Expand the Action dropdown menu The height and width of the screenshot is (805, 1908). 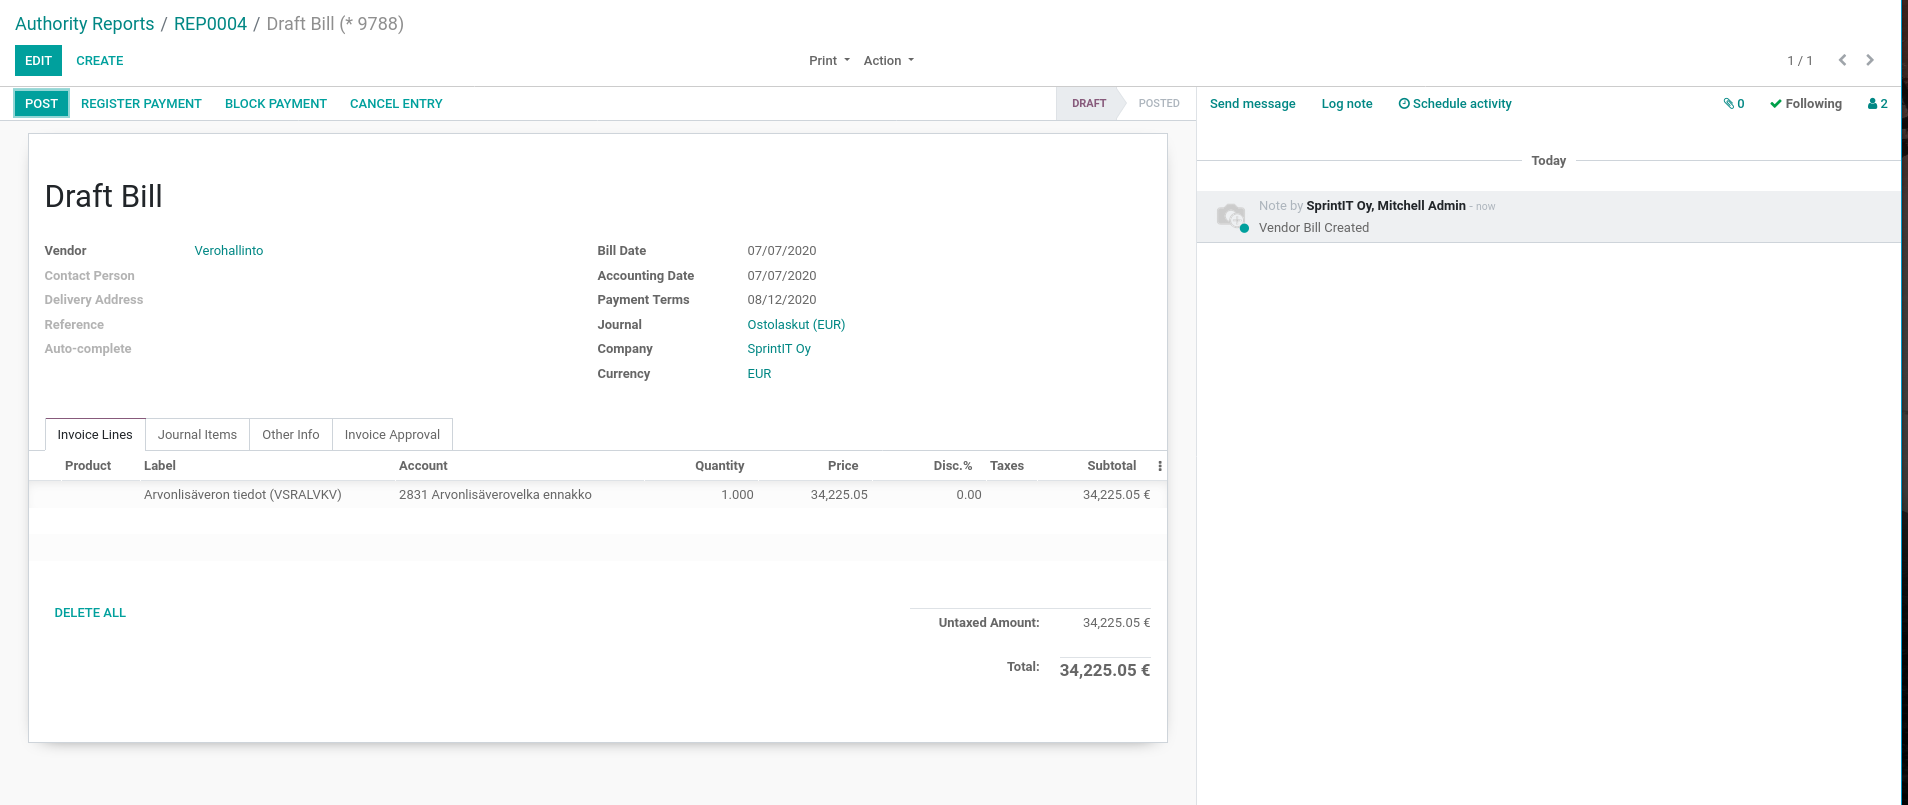(x=888, y=61)
